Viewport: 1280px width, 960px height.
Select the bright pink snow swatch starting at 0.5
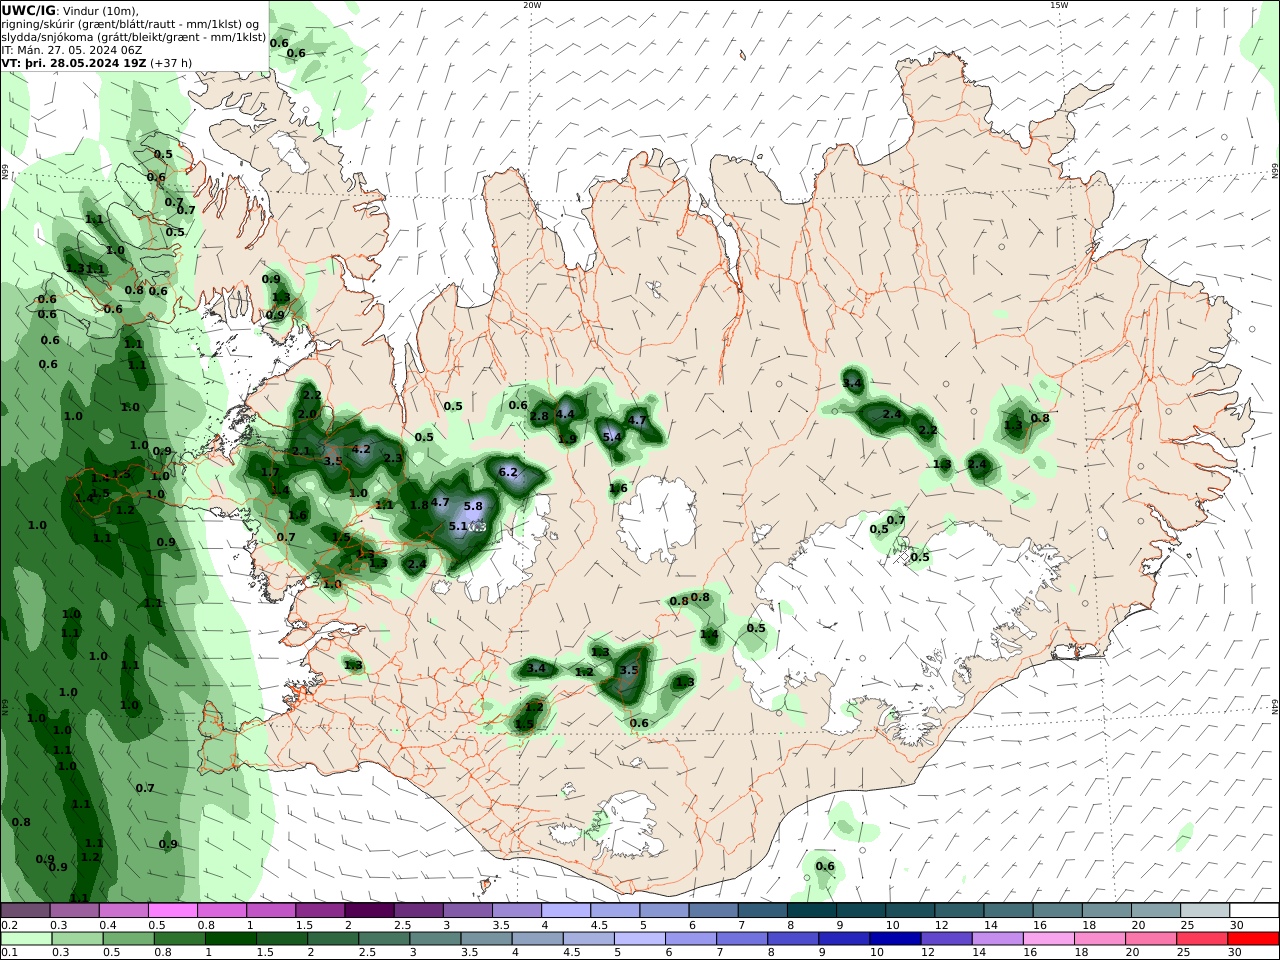point(172,911)
